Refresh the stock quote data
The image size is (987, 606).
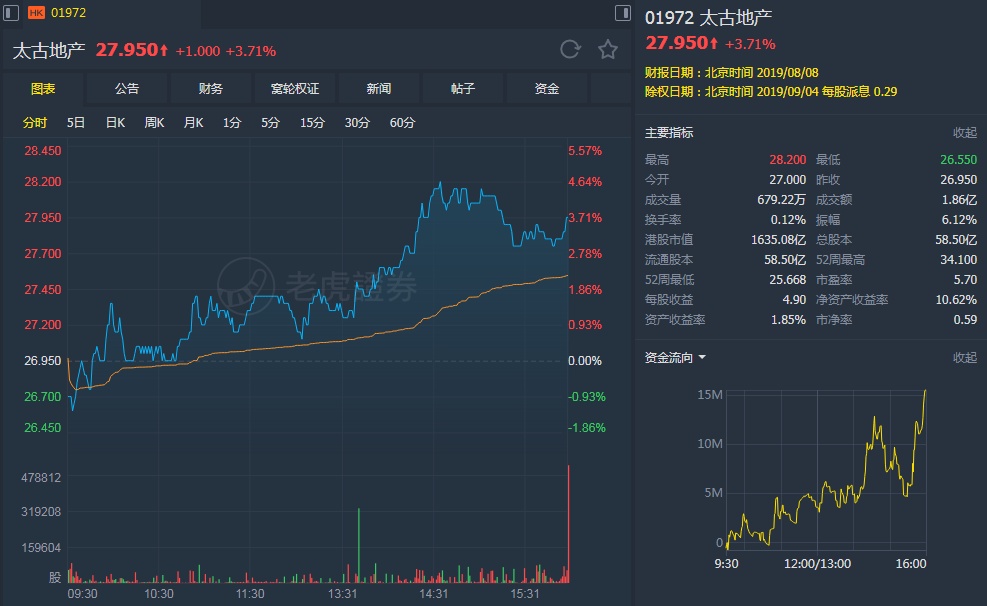coord(570,49)
